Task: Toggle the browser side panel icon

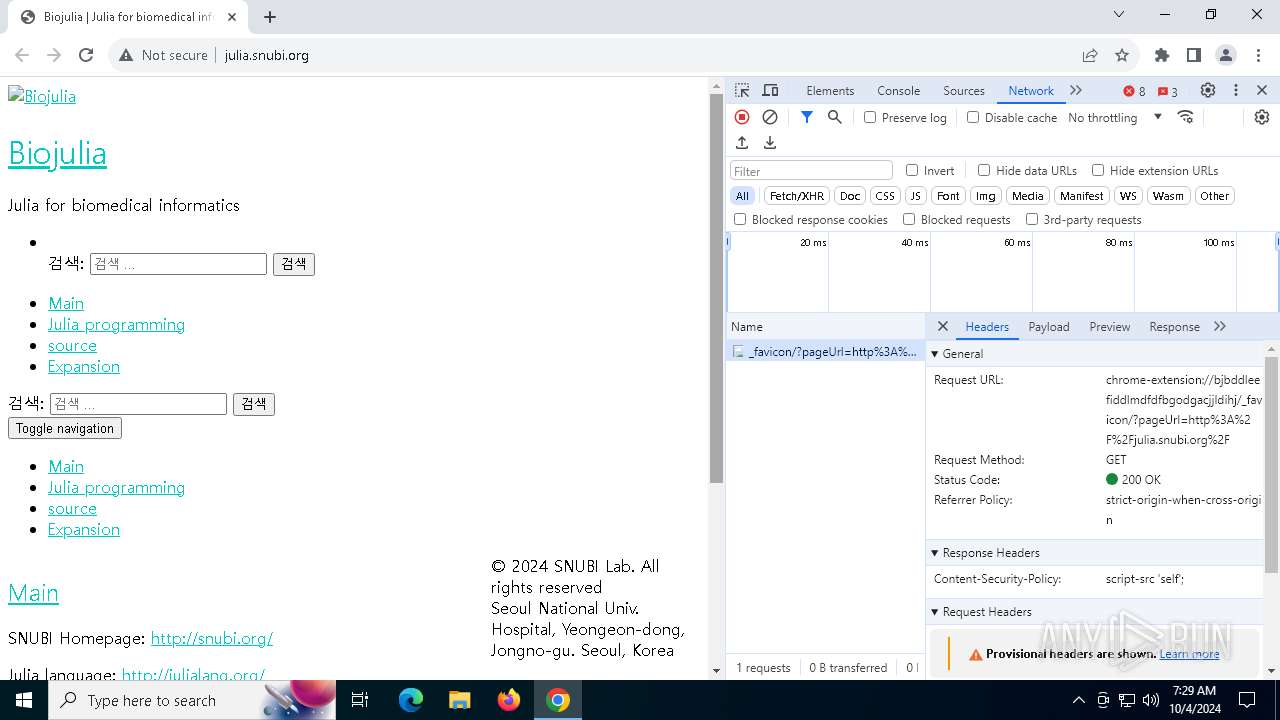Action: point(1194,55)
